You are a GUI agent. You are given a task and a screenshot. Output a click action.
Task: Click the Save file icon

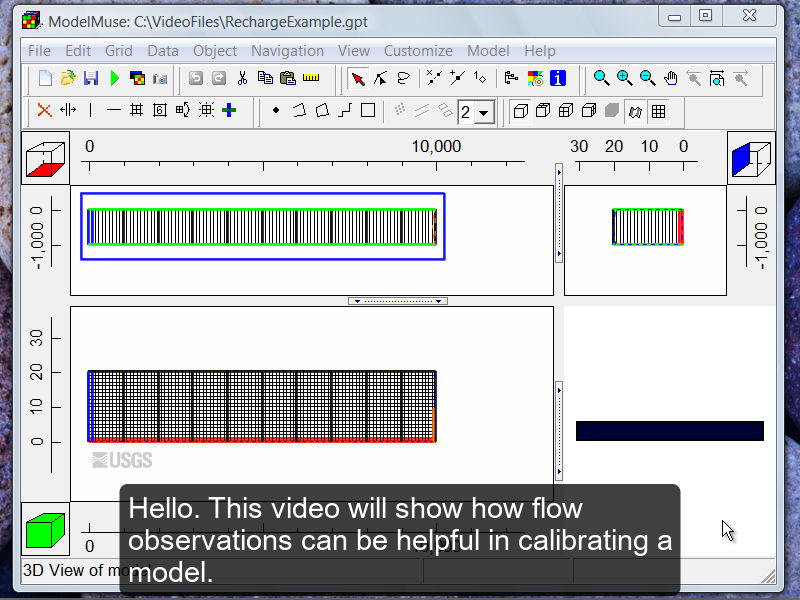(91, 78)
